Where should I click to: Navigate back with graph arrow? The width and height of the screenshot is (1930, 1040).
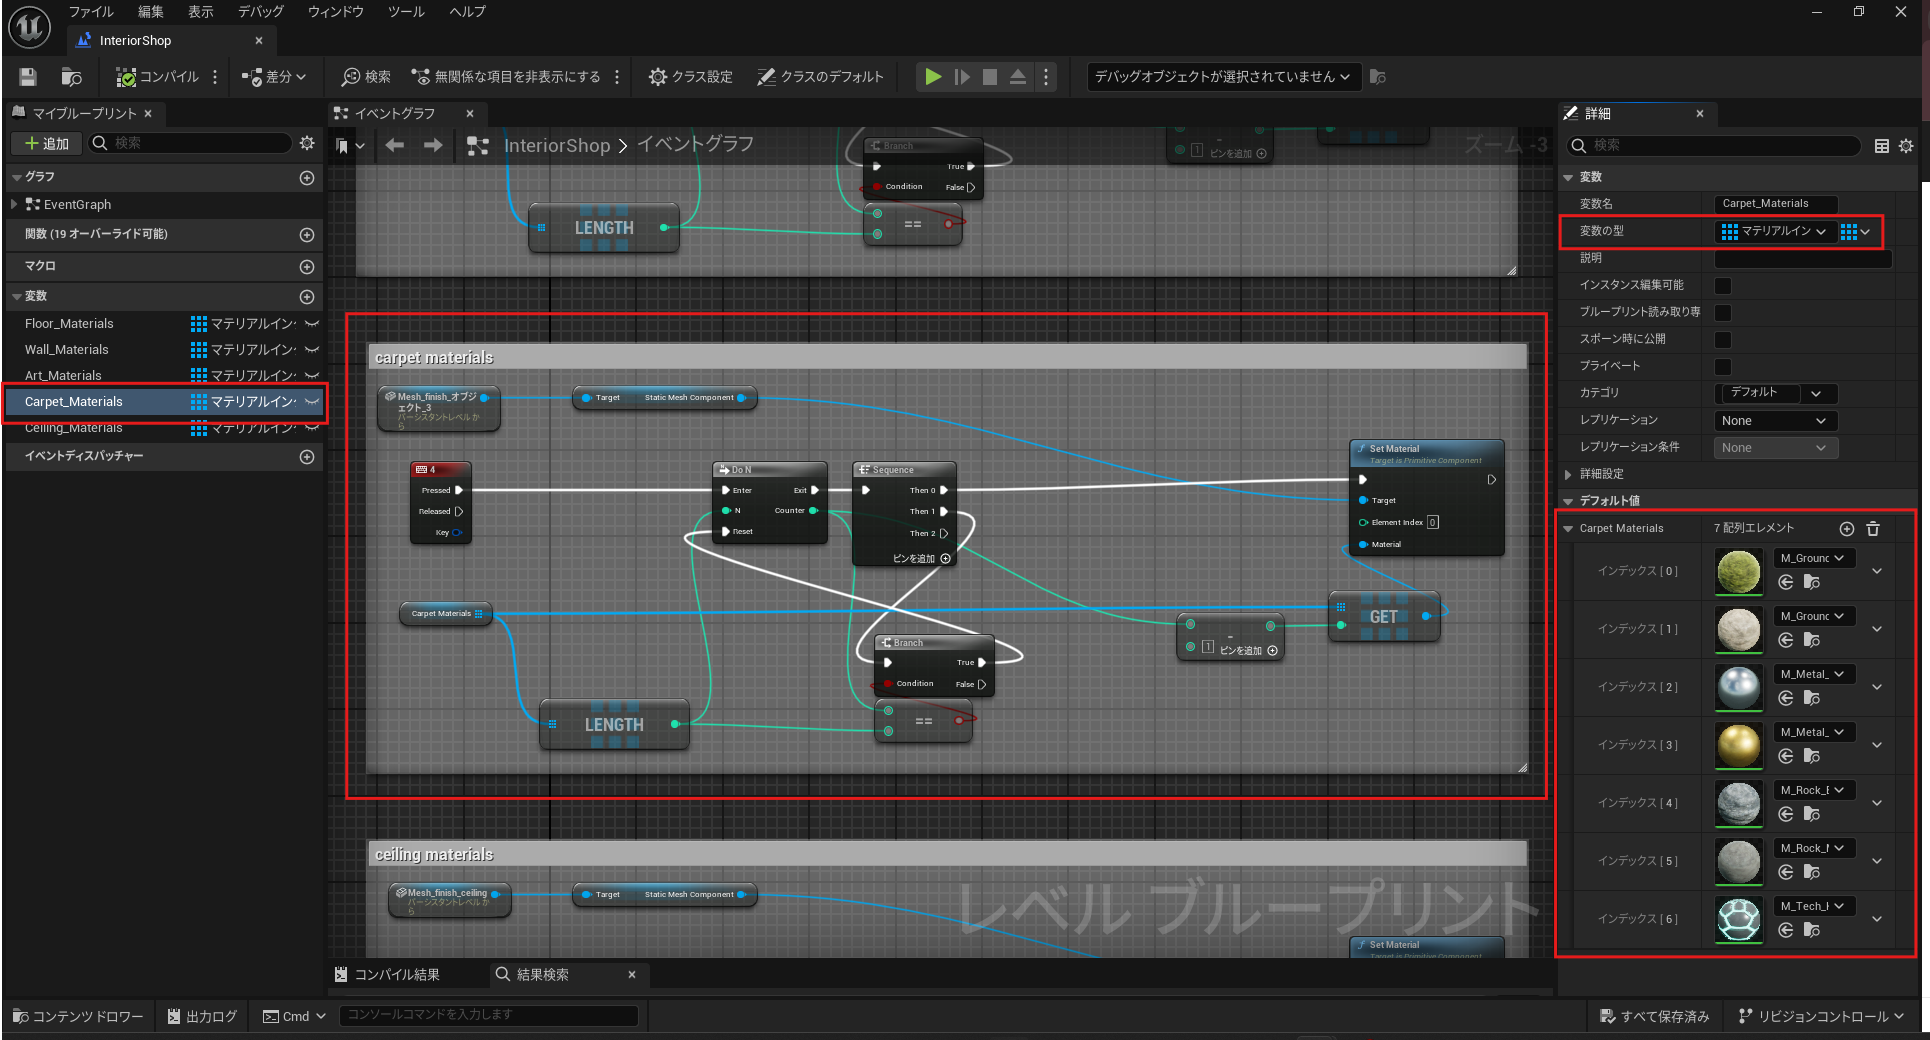(x=395, y=146)
